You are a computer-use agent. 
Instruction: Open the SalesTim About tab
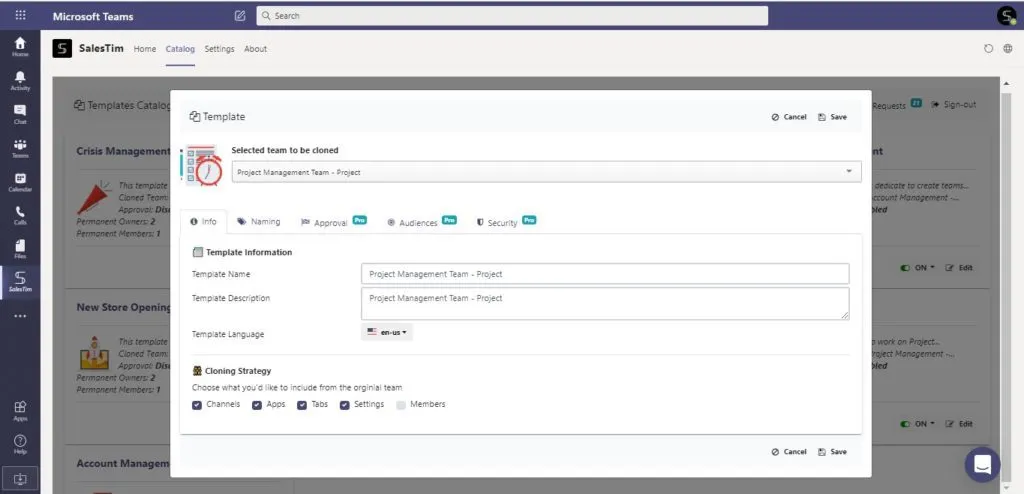(255, 49)
